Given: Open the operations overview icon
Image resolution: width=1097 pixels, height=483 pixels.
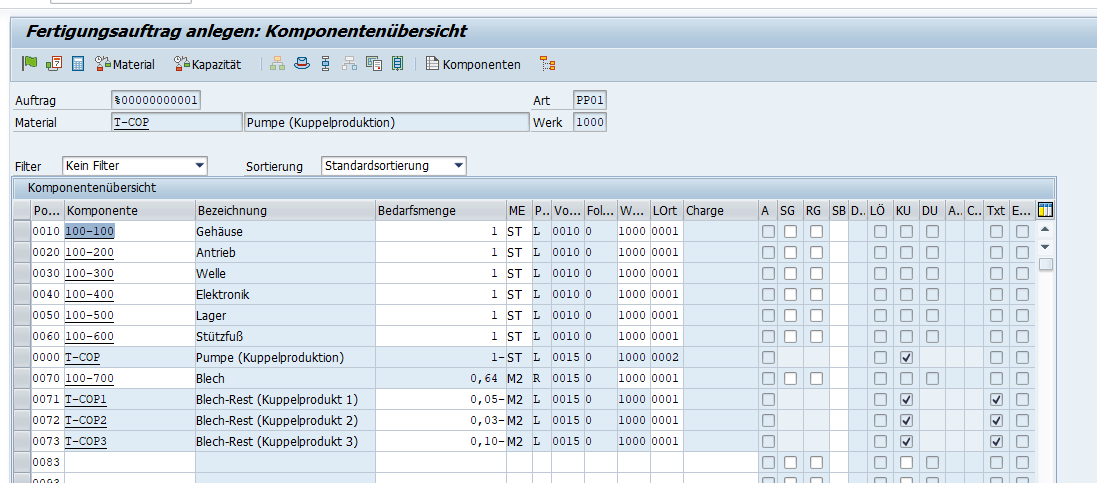Looking at the screenshot, I should pos(325,64).
